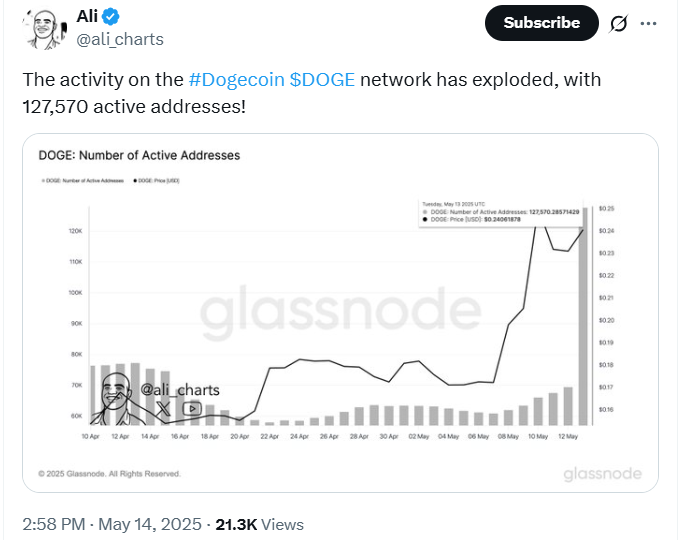Click the large glassnode watermark in chart center
The image size is (682, 540).
(320, 315)
